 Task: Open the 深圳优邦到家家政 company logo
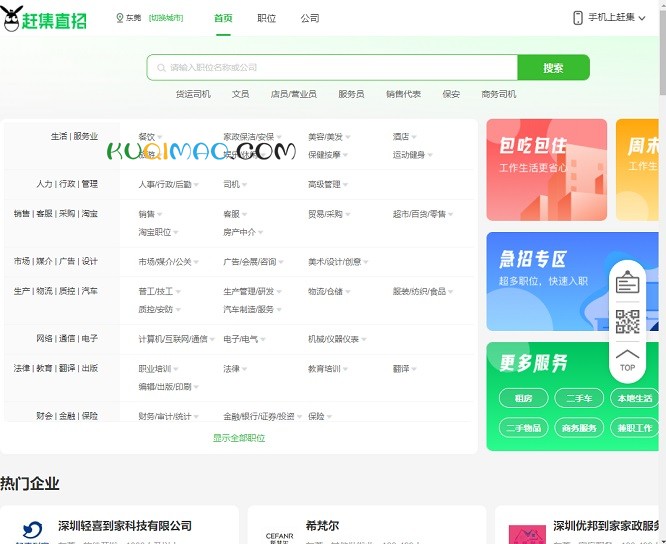tap(527, 535)
